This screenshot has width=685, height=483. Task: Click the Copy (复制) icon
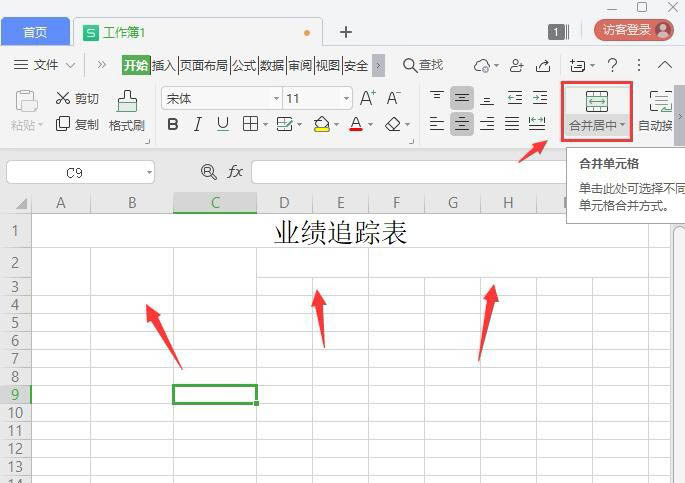[x=63, y=124]
